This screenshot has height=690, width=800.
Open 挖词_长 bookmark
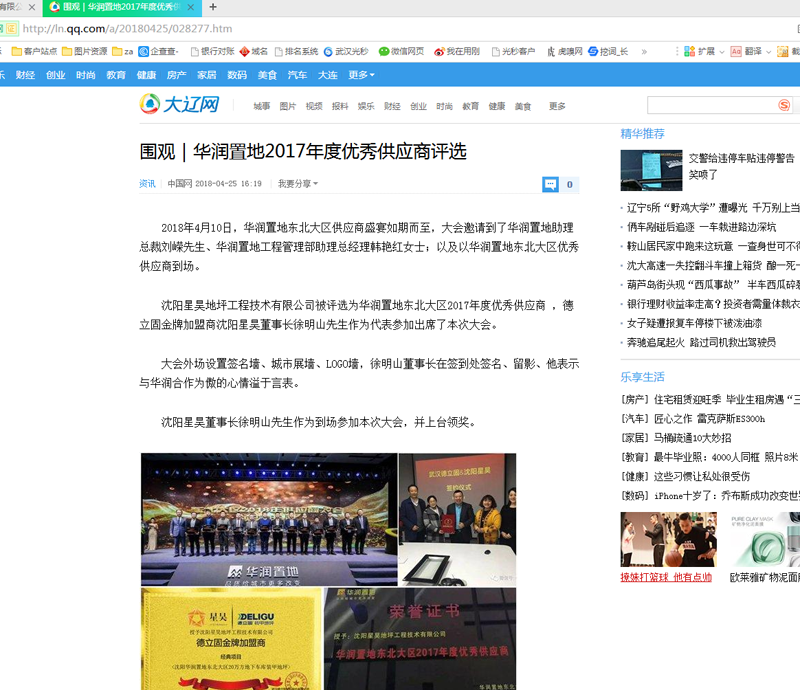click(608, 51)
